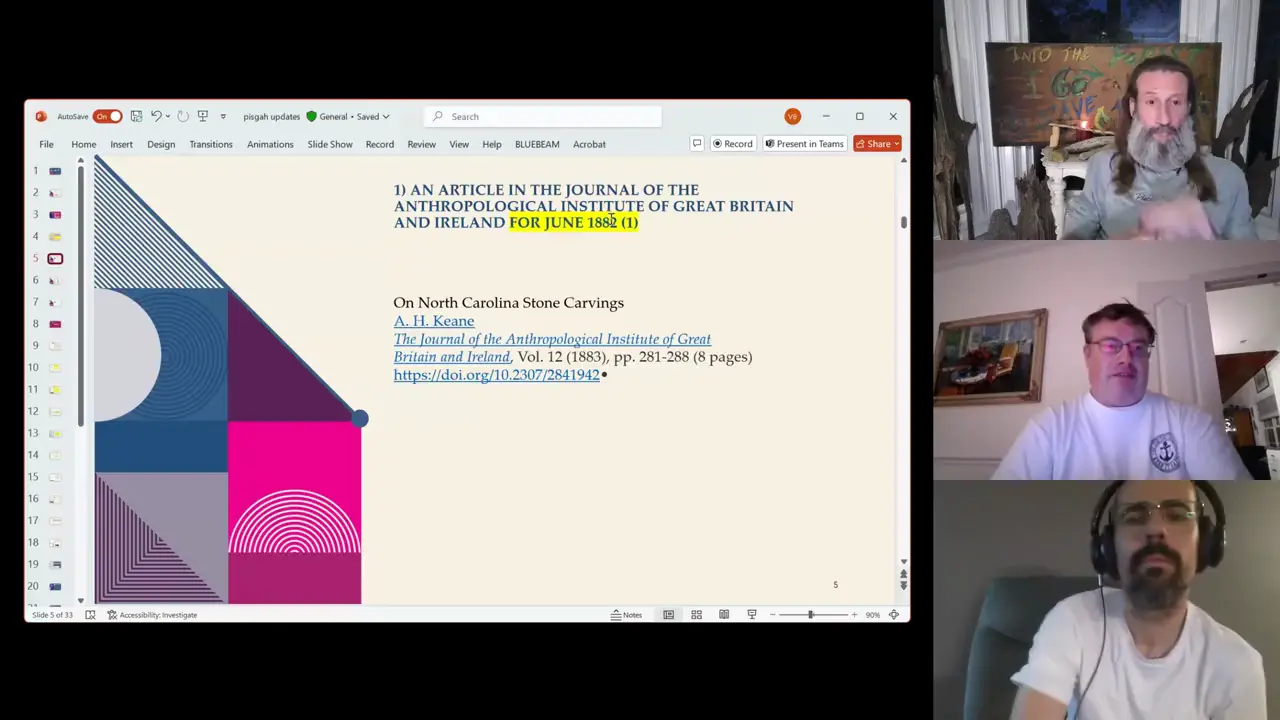
Task: Go to the Transitions tab
Action: click(211, 144)
